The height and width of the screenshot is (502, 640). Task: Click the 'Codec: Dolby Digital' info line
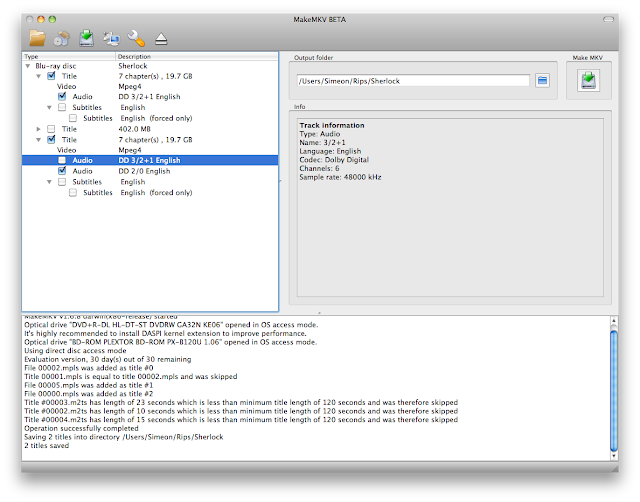coord(334,160)
